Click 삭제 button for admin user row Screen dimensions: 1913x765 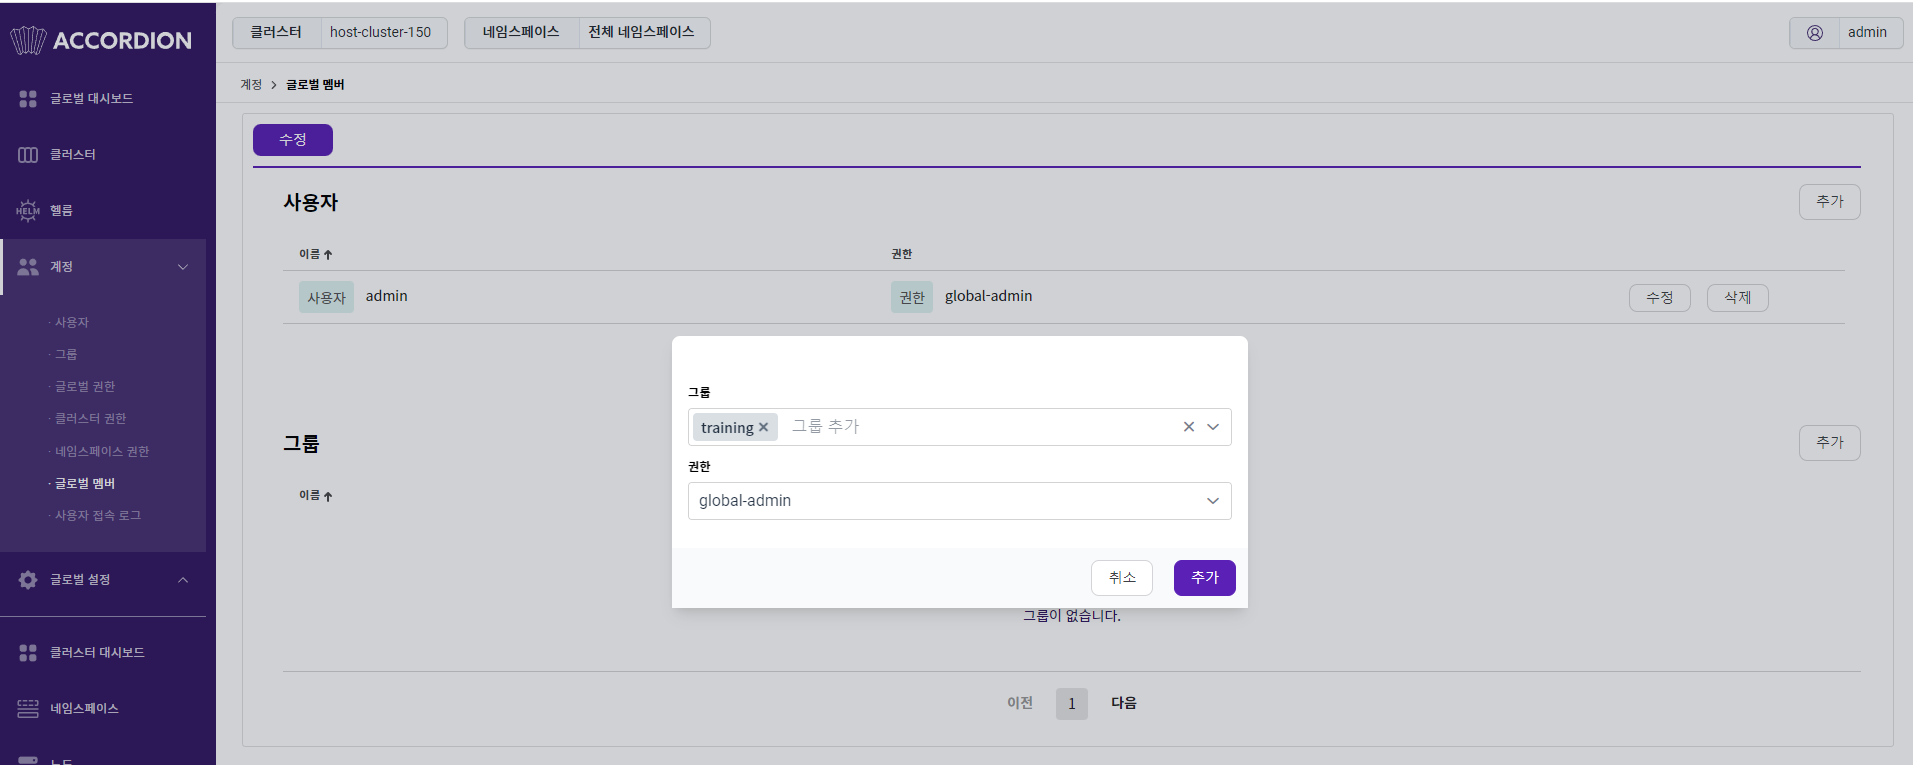pos(1738,298)
